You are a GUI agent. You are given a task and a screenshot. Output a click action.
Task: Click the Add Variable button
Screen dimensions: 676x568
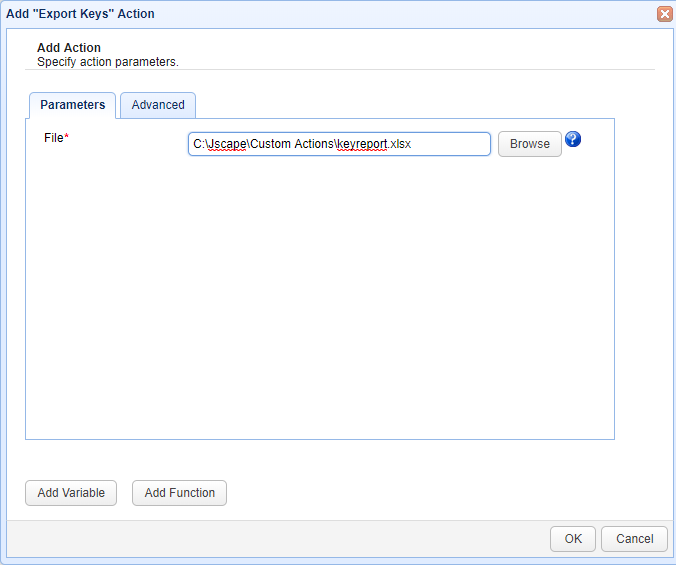click(x=71, y=493)
